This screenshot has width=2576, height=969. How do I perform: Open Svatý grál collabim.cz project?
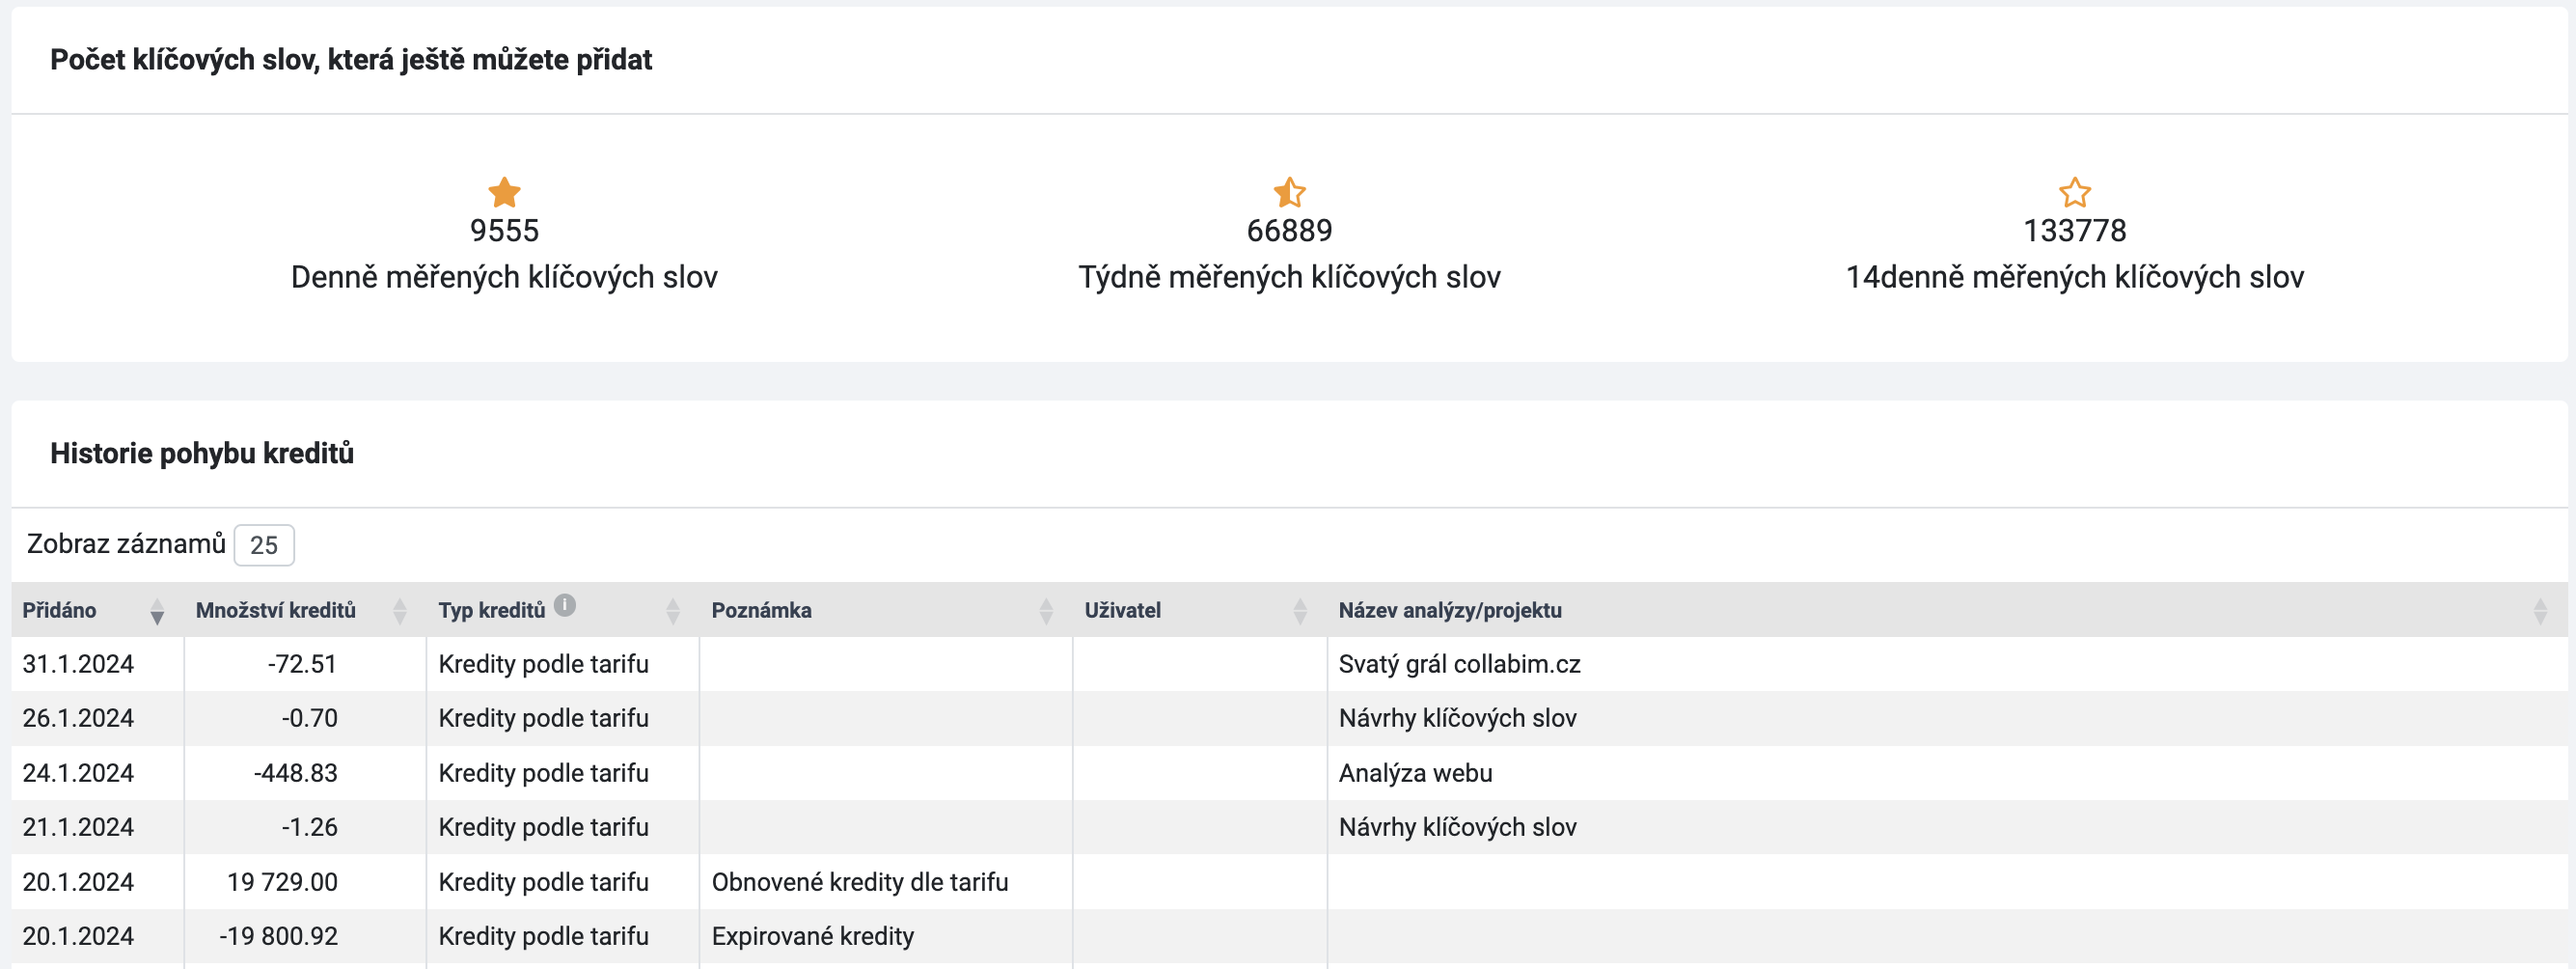1459,664
